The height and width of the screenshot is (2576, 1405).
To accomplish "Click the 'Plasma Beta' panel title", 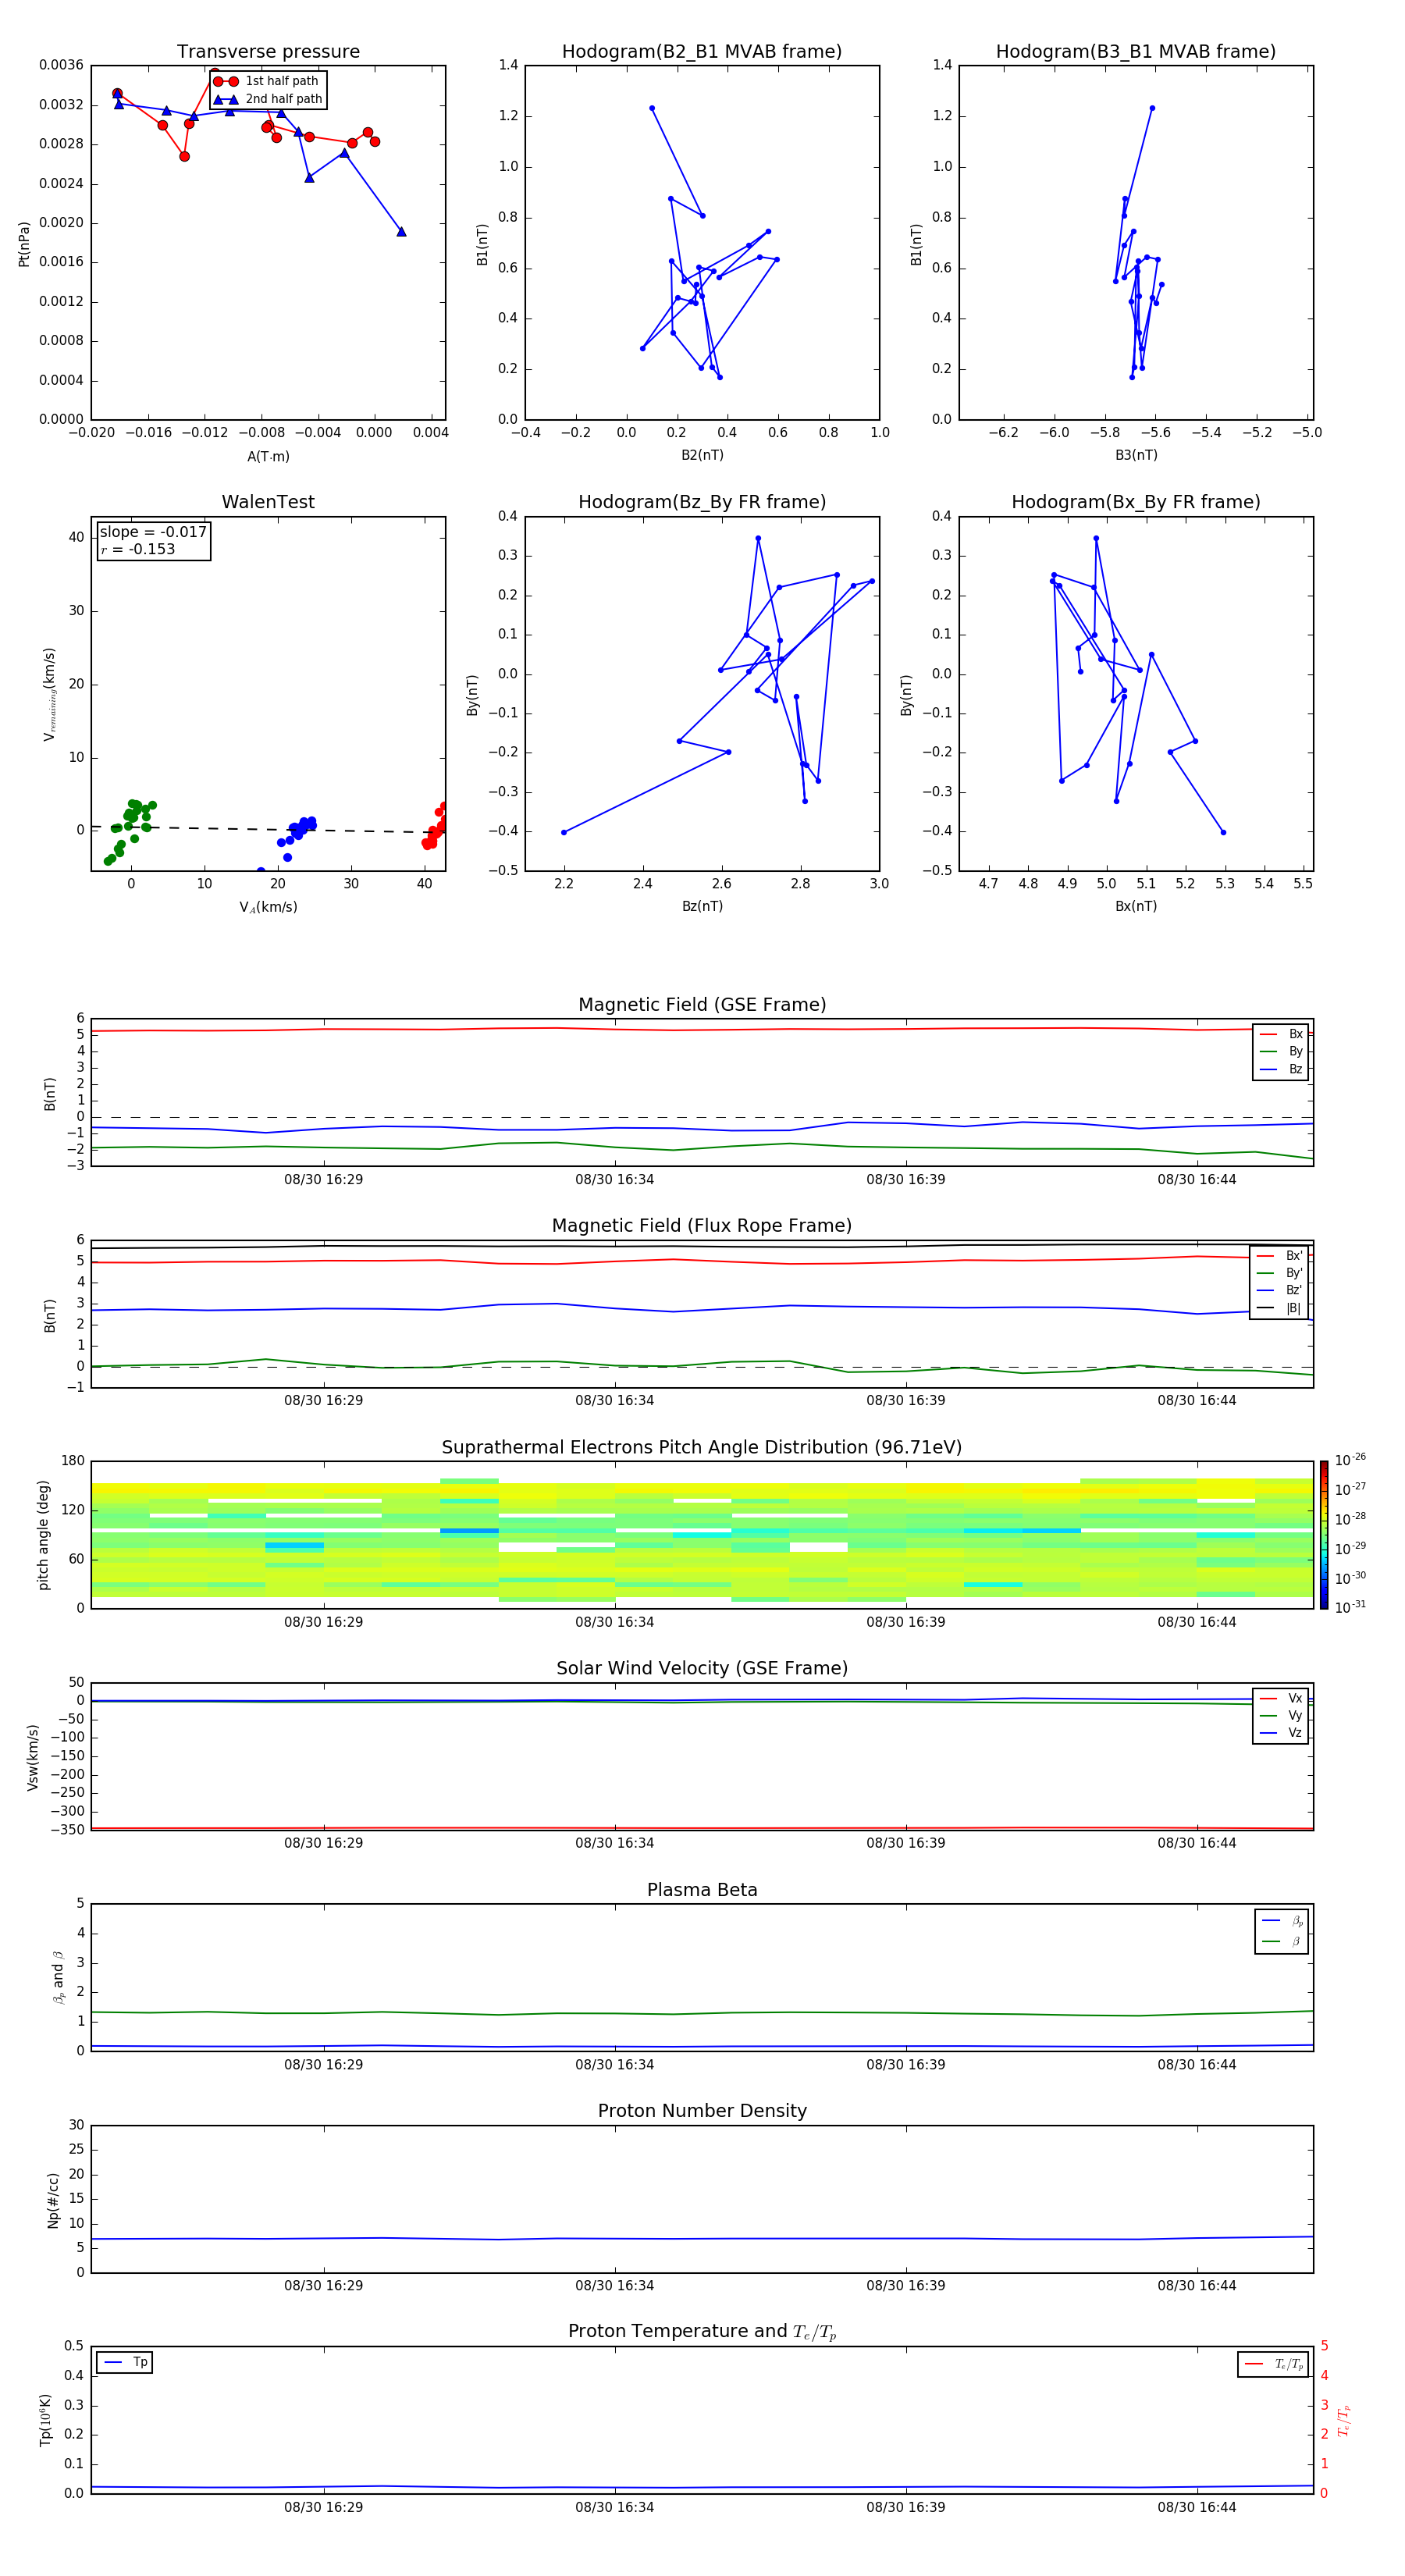I will point(702,1890).
